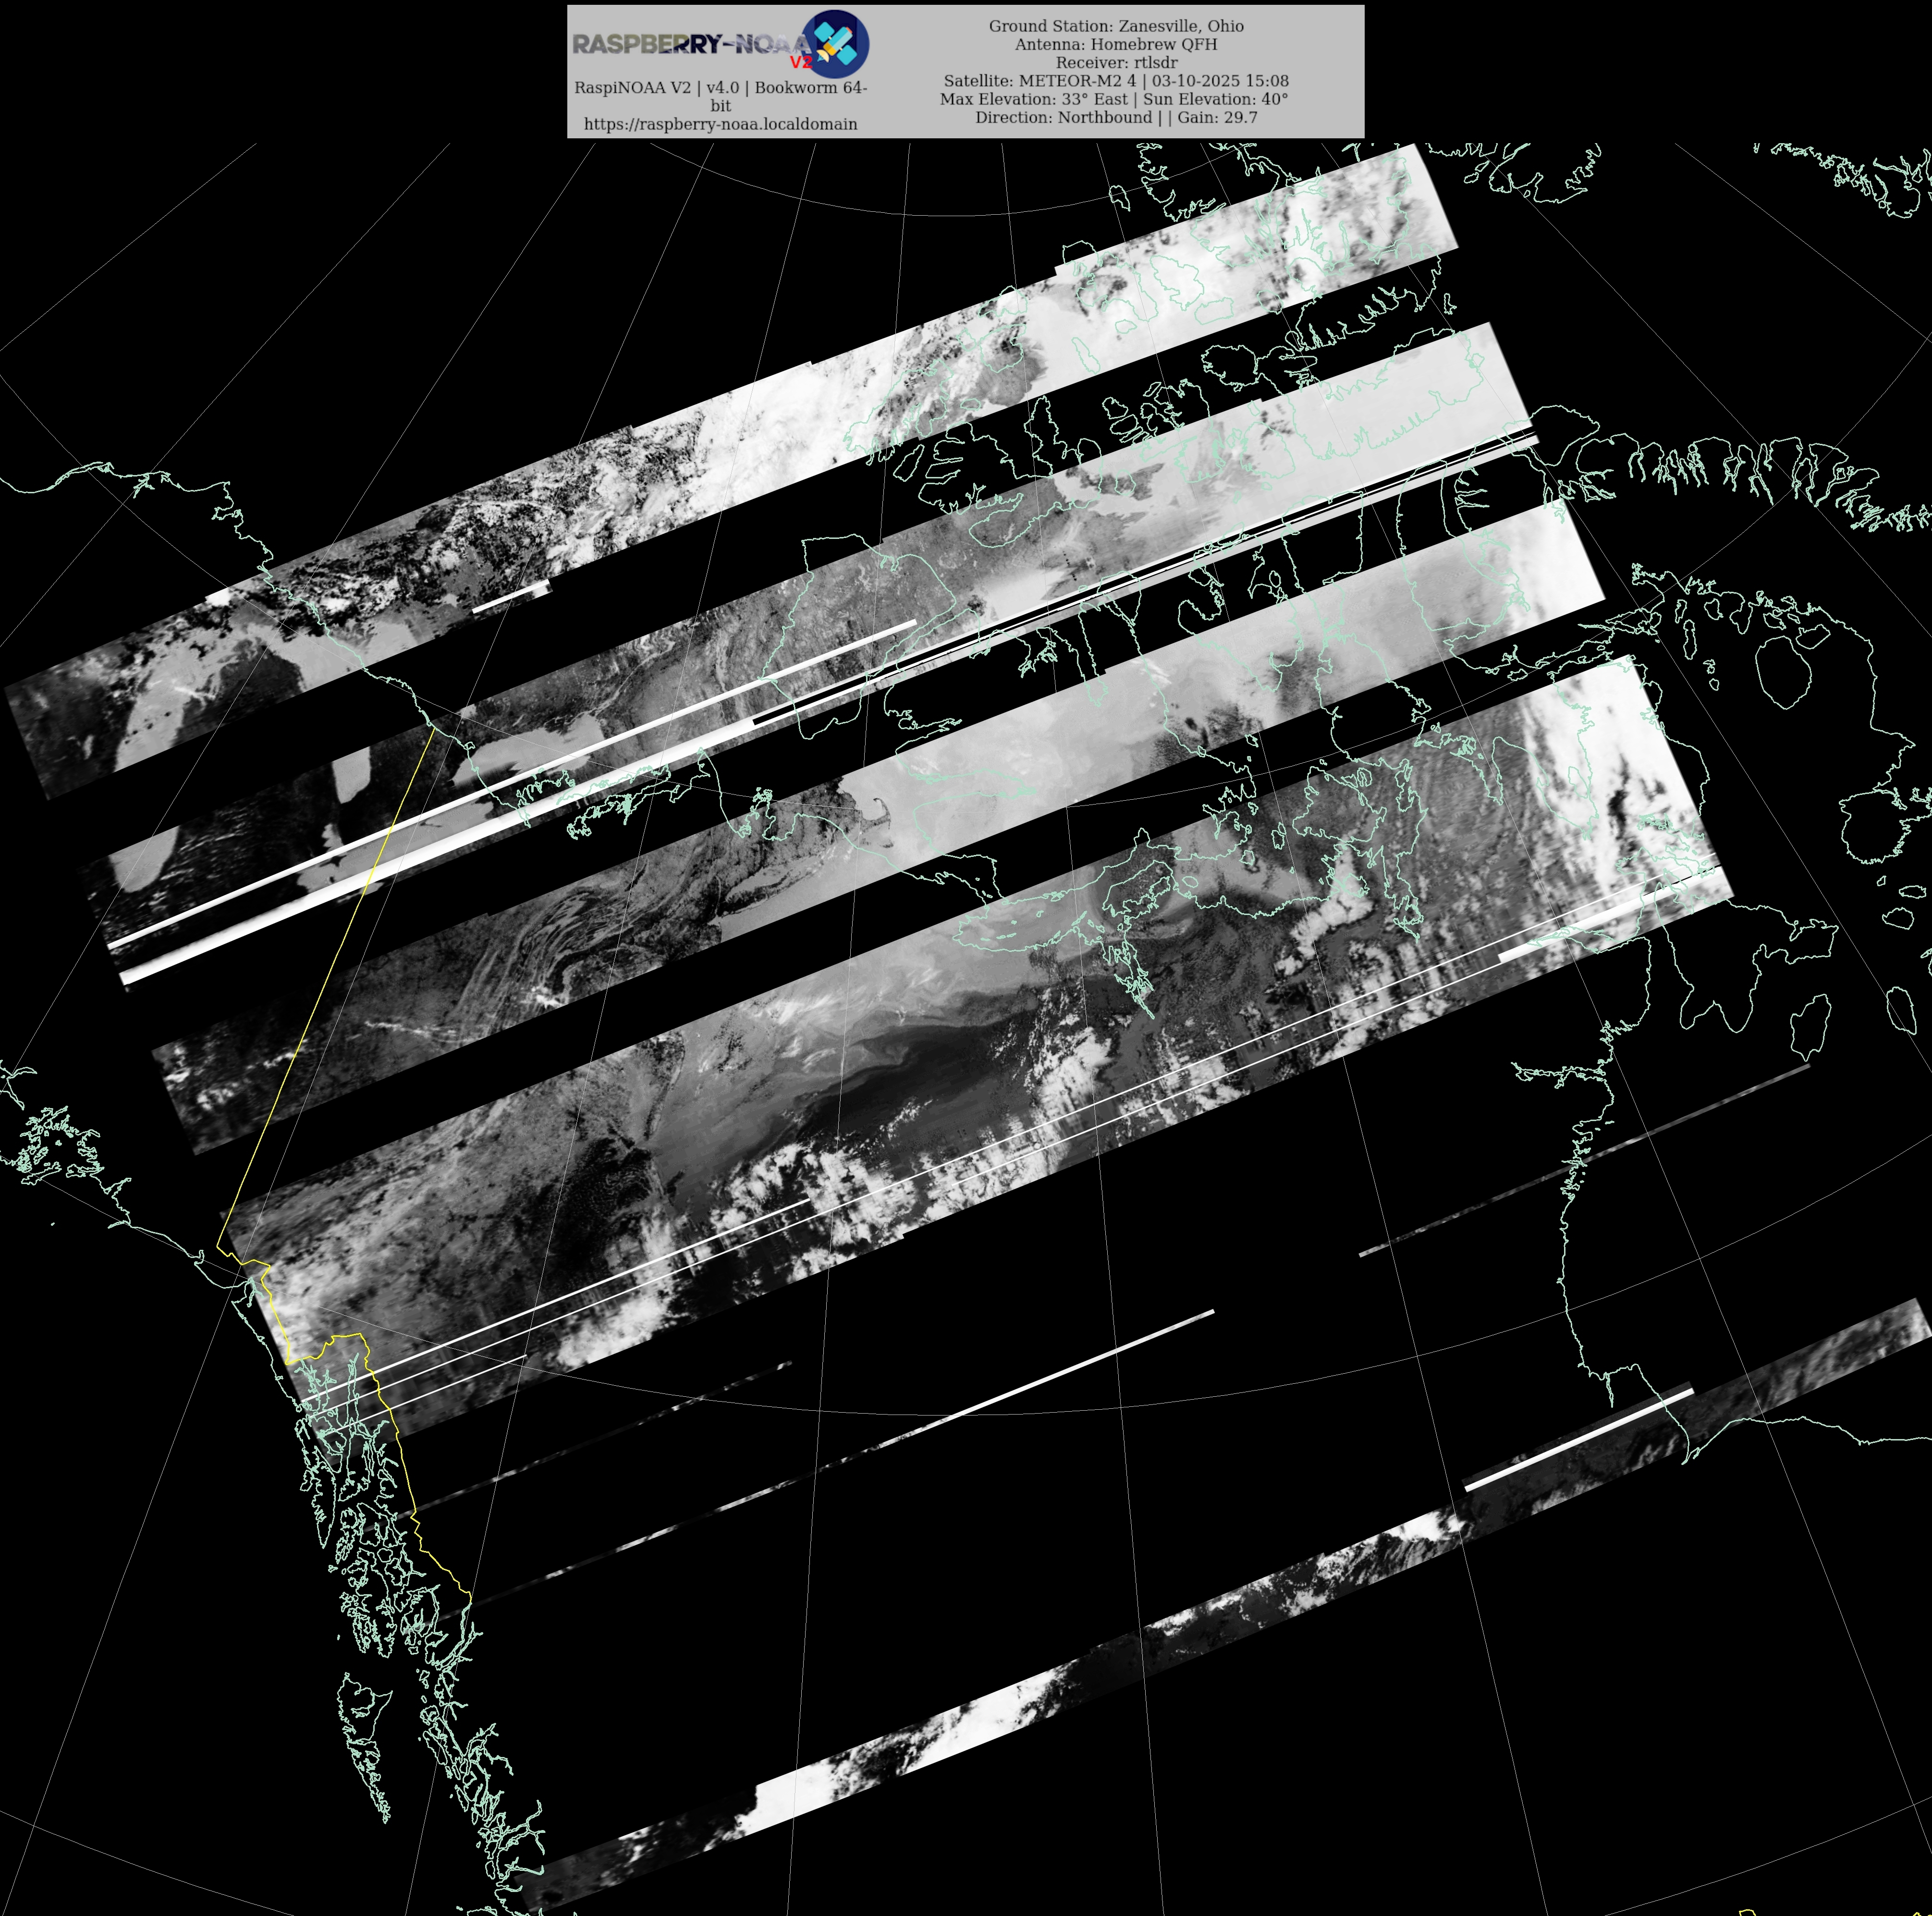Screen dimensions: 1932x1916
Task: Click the Sun Elevation: 40° text
Action: pos(1215,99)
